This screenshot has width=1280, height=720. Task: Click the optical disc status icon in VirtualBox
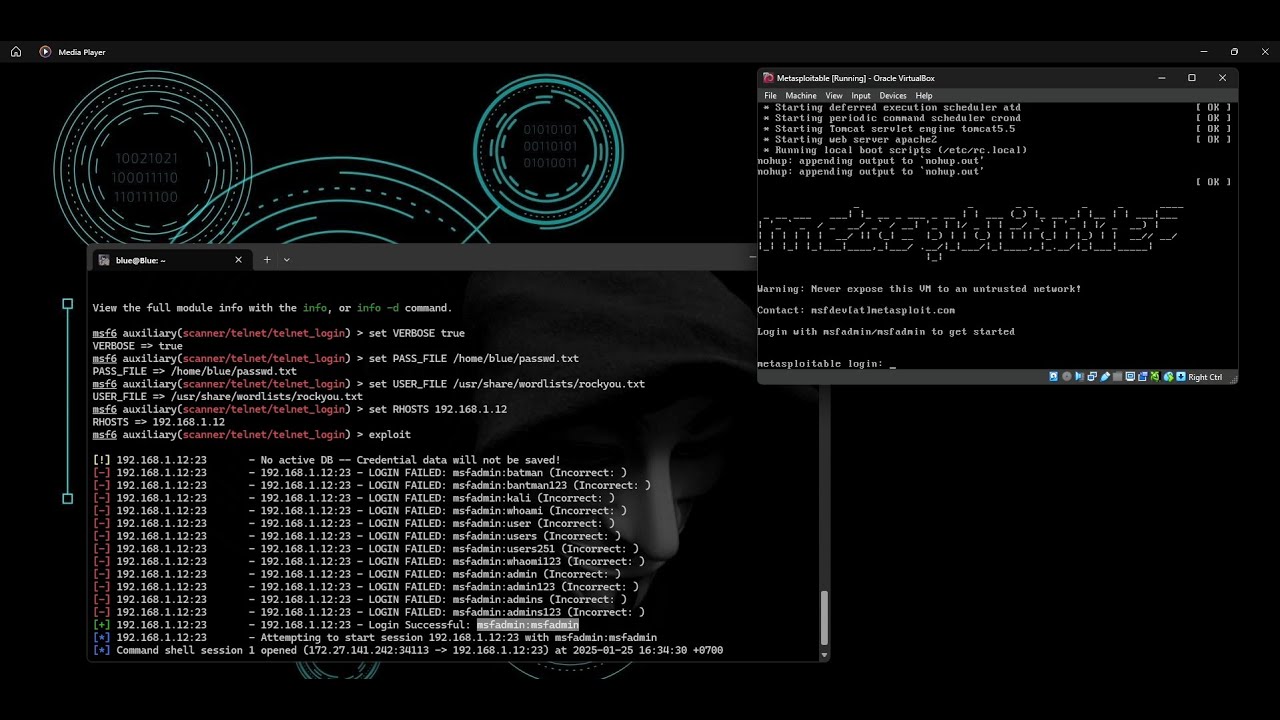click(1067, 377)
